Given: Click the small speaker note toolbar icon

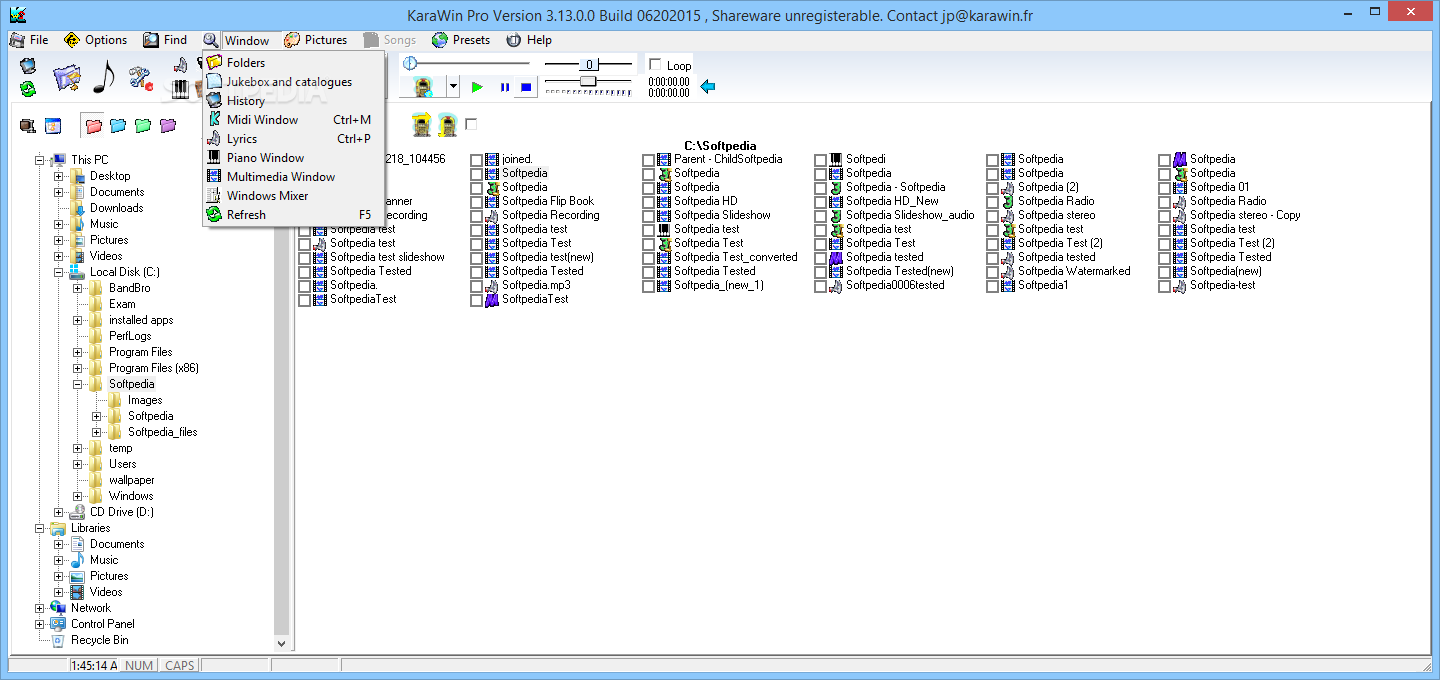Looking at the screenshot, I should coord(180,66).
